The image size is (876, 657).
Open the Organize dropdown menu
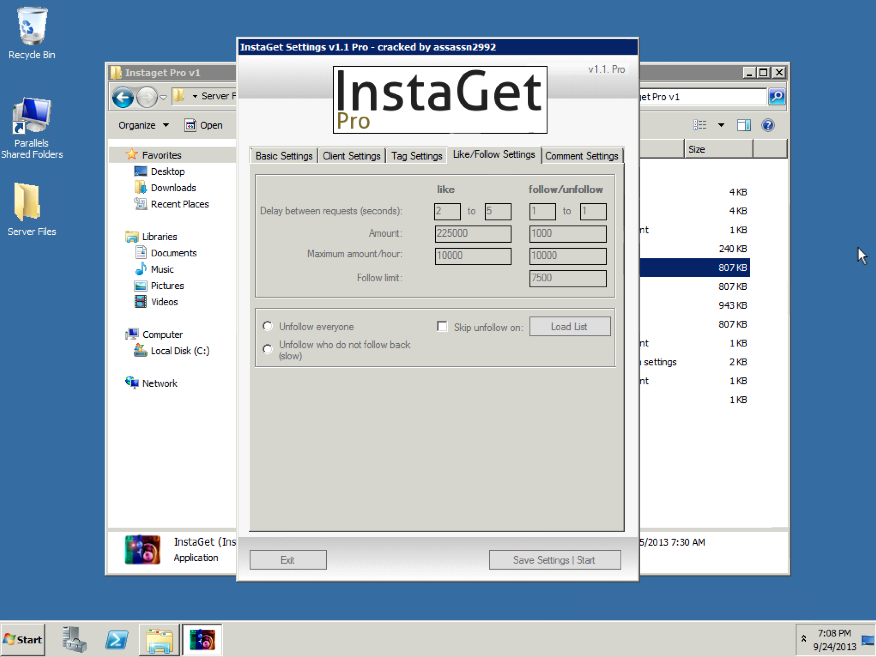[x=143, y=125]
